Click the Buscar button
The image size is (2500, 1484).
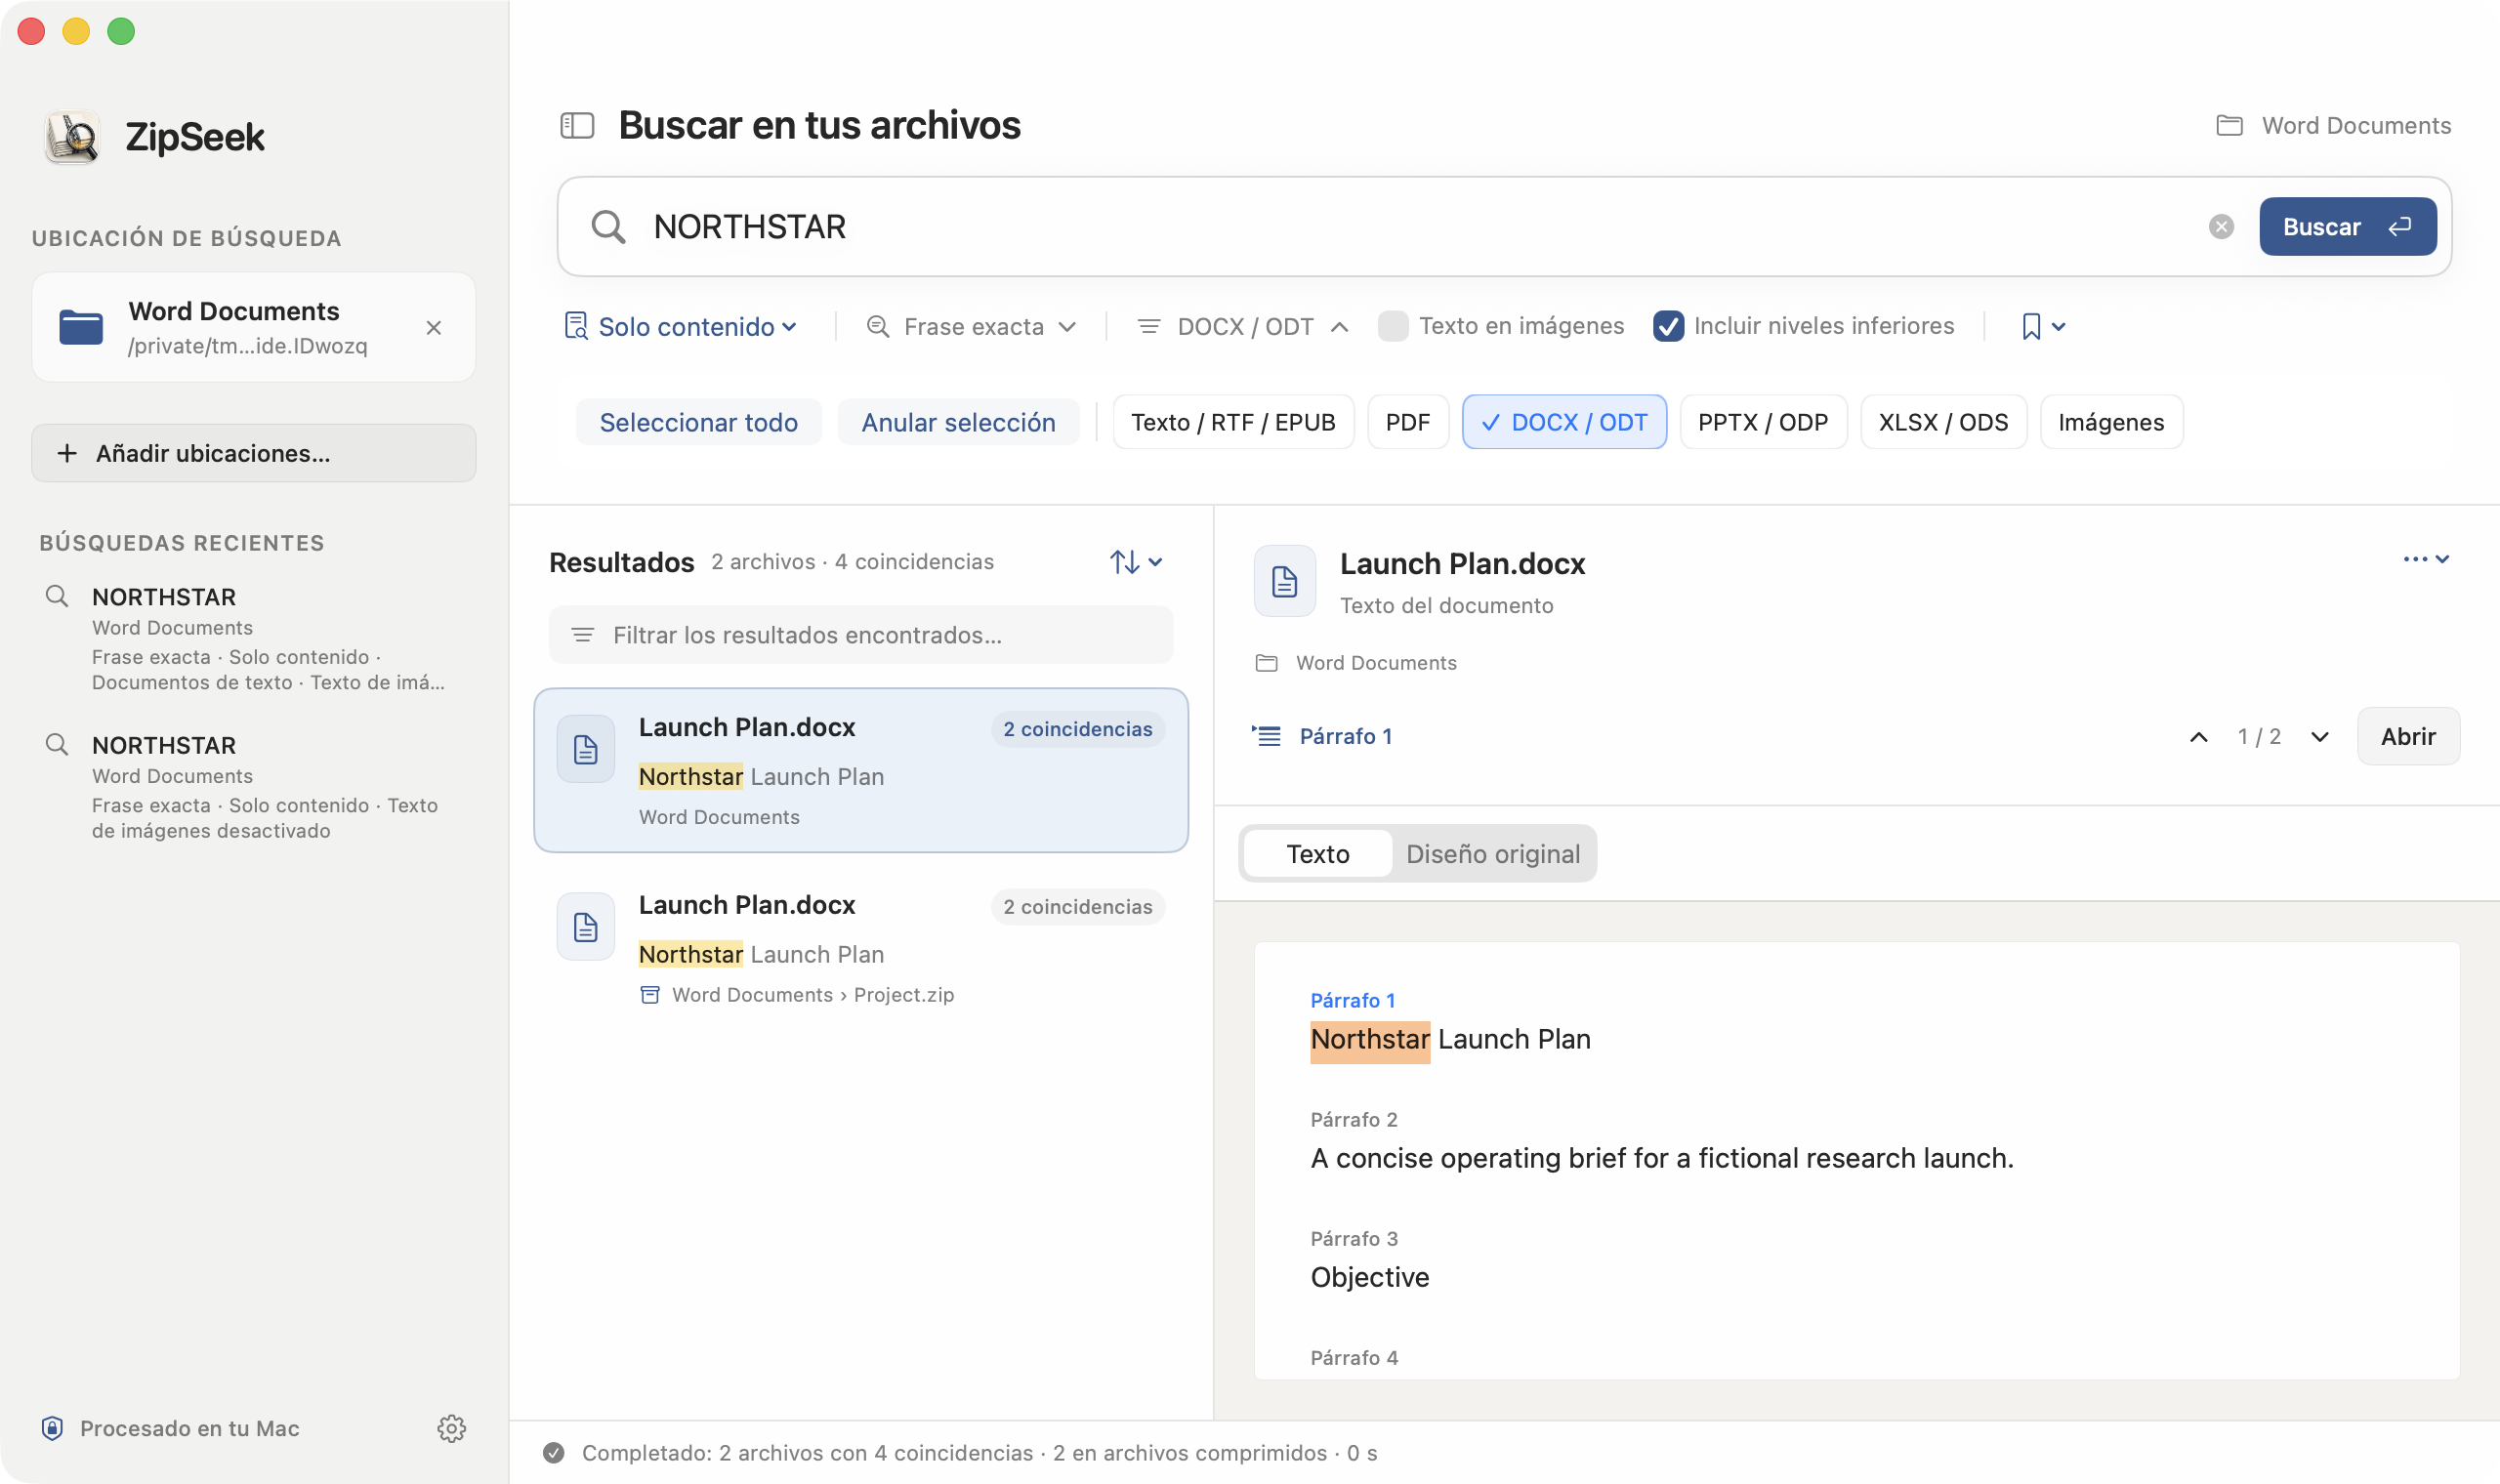2347,227
